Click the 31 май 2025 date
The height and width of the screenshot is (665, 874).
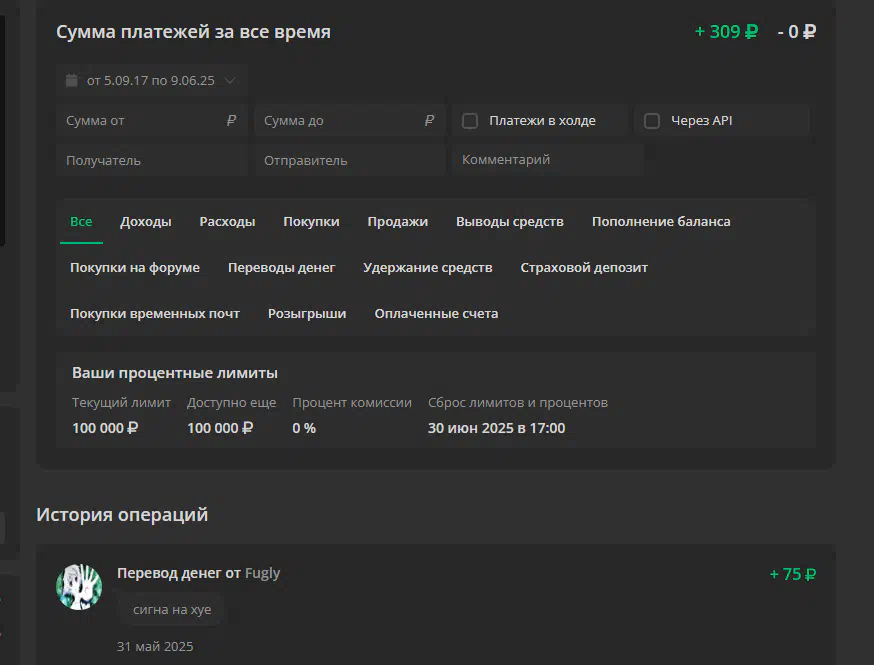coord(155,646)
